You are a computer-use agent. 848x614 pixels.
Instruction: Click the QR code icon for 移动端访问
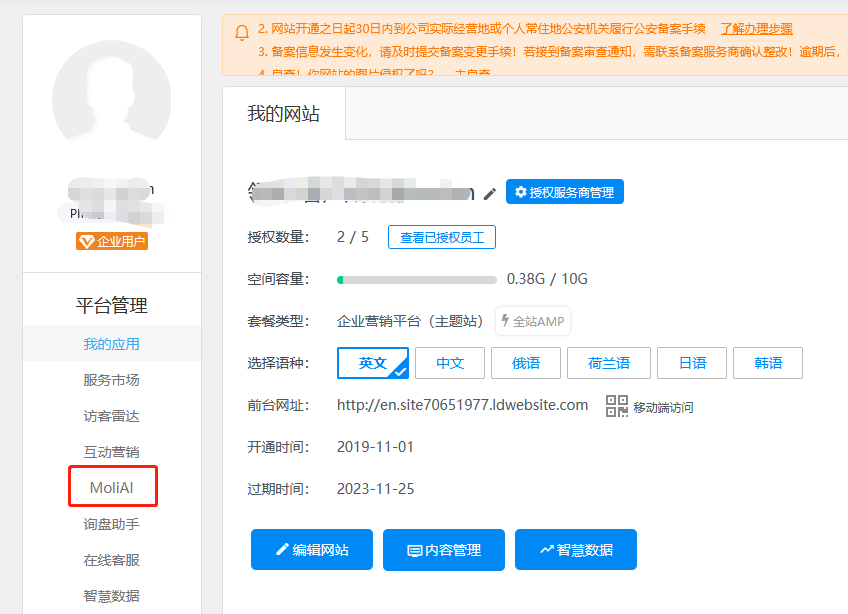pos(617,405)
